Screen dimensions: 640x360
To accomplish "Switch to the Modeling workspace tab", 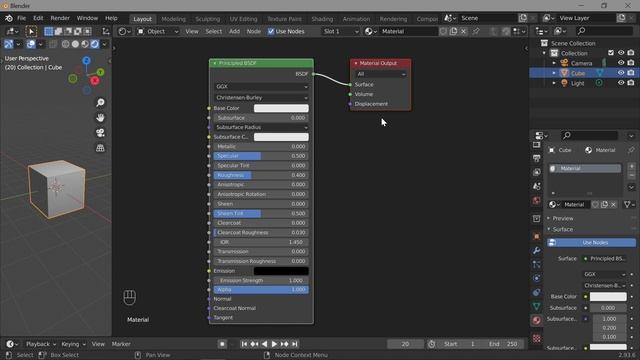I will pyautogui.click(x=173, y=19).
